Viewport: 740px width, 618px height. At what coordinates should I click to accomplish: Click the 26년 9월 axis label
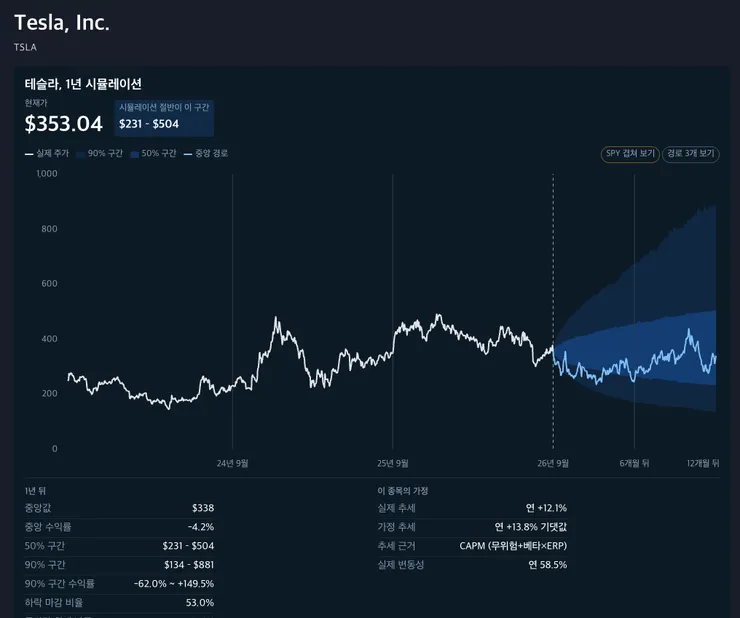(x=553, y=463)
